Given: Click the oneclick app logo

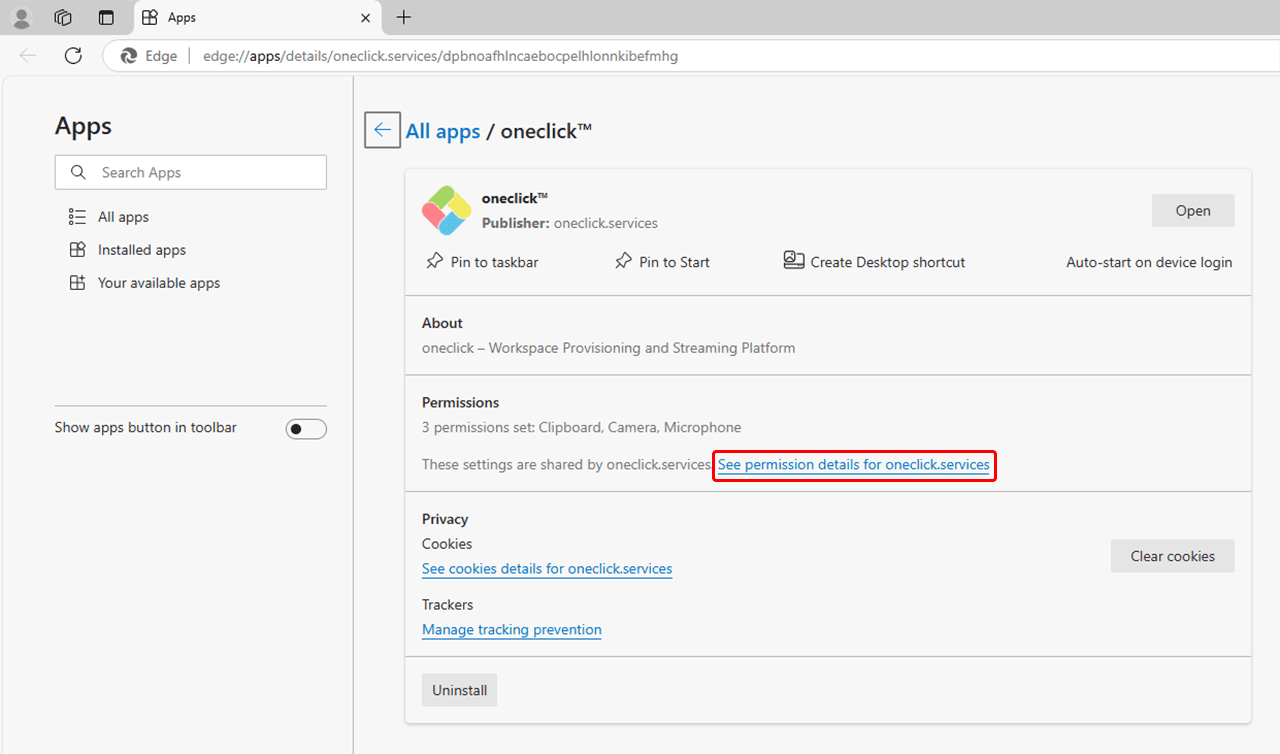Looking at the screenshot, I should (x=446, y=210).
